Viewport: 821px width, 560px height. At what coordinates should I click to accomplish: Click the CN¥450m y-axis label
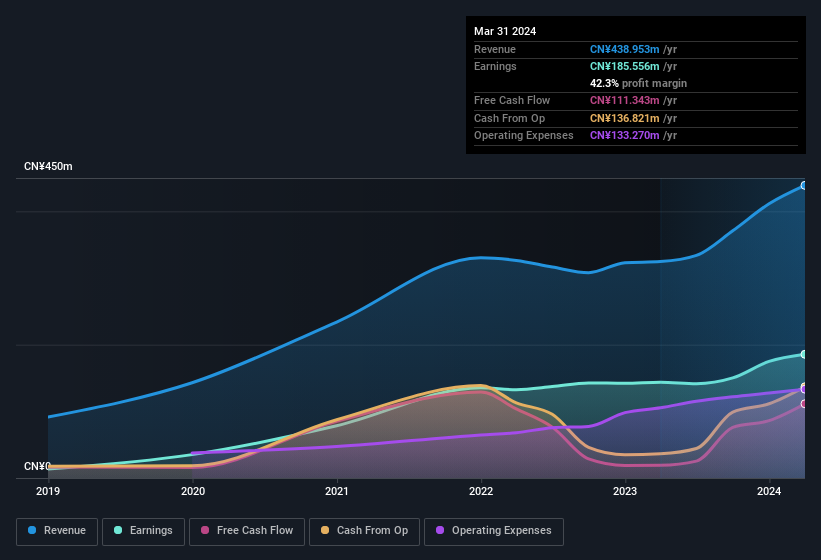pyautogui.click(x=49, y=166)
